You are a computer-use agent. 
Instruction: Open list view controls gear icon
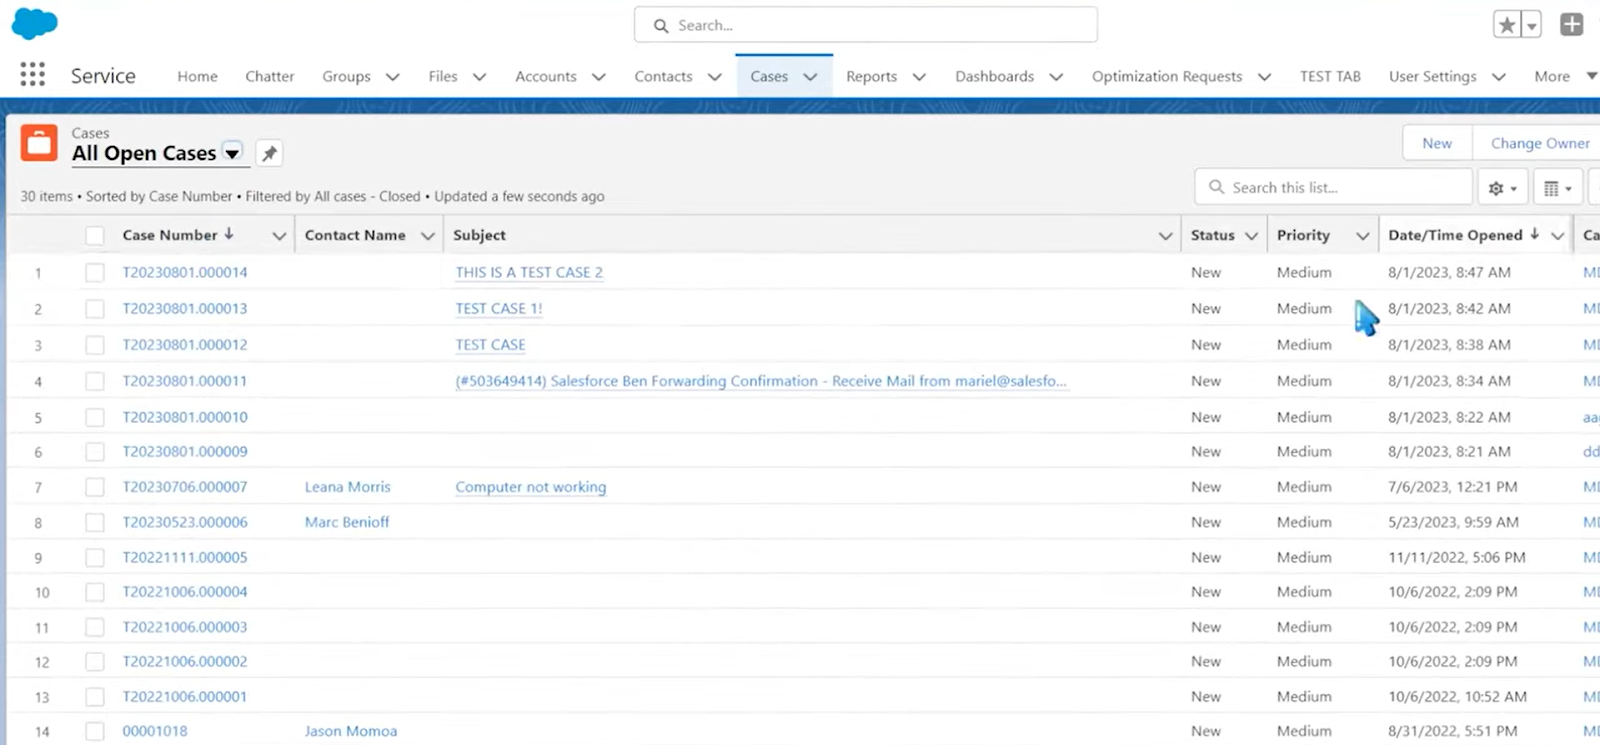pos(1502,188)
